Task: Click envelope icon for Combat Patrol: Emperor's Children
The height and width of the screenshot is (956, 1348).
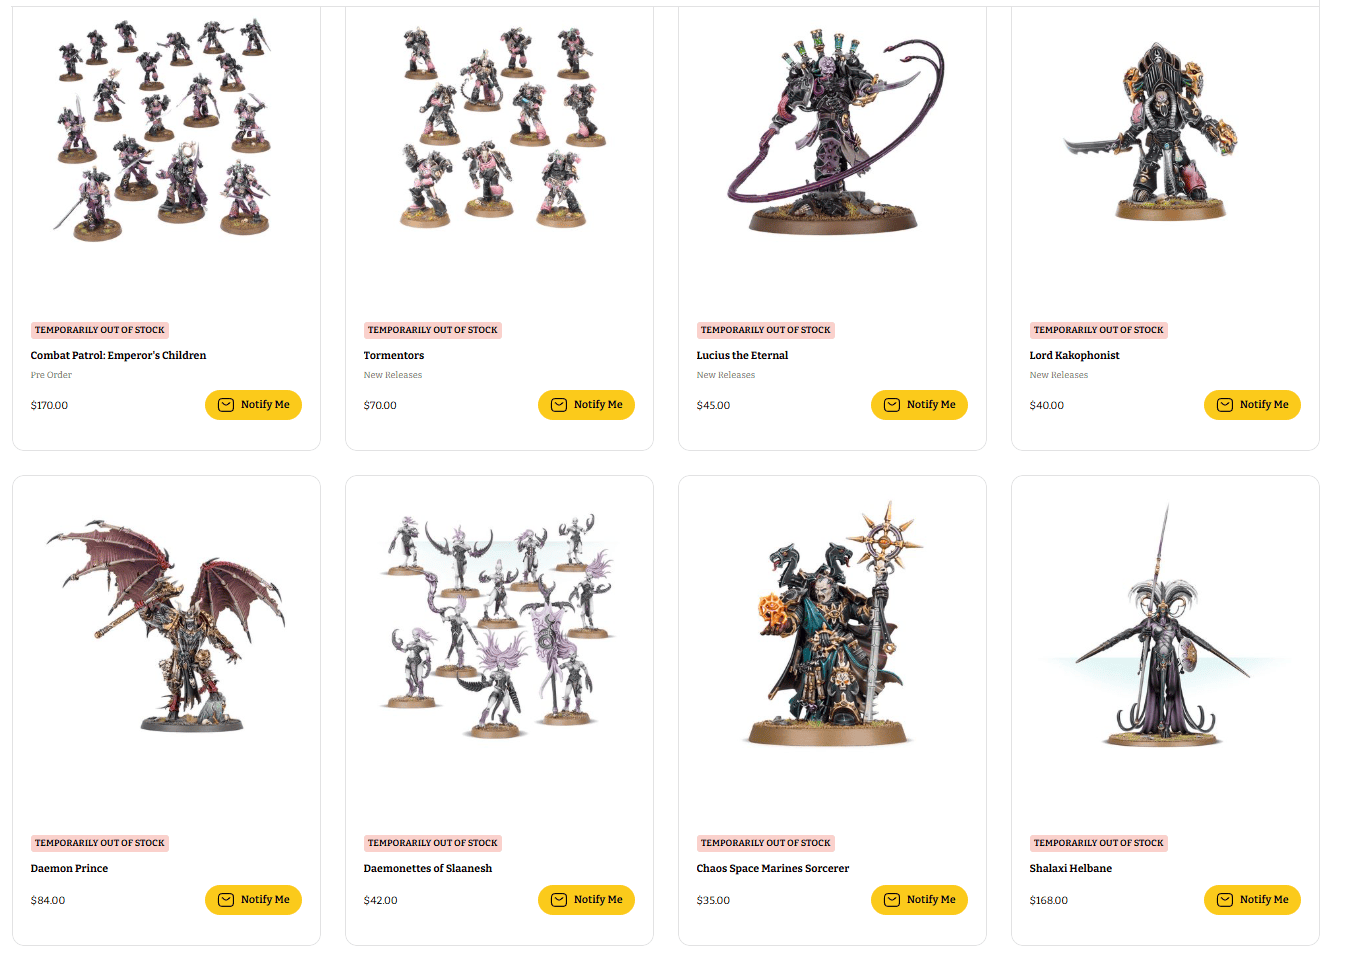Action: 226,405
